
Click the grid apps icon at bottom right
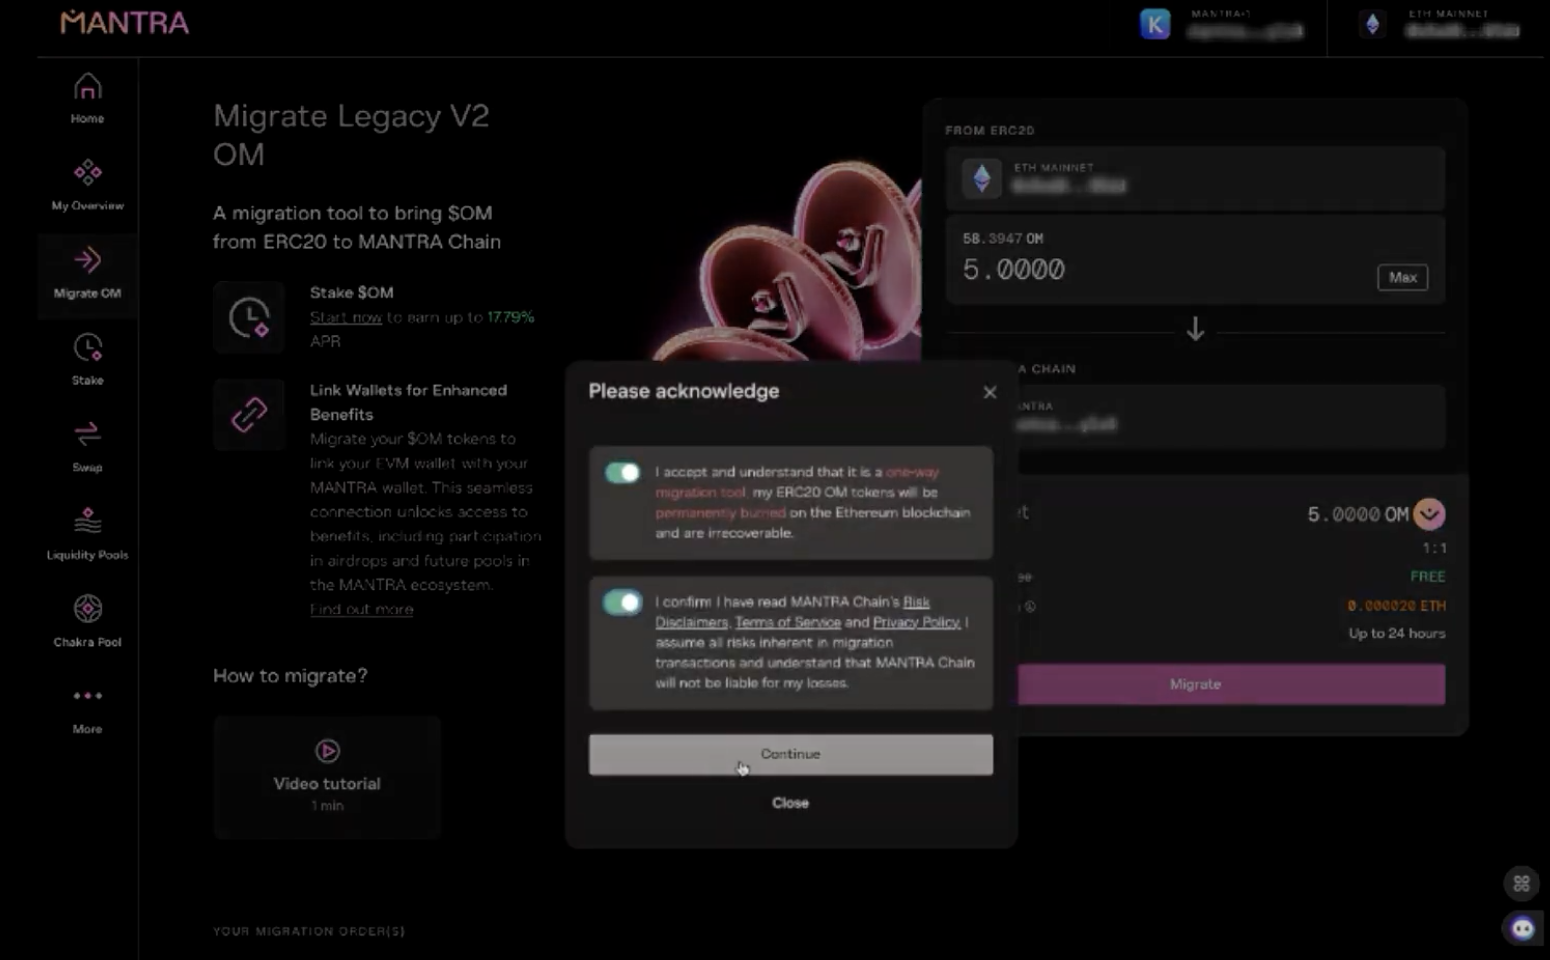pos(1521,883)
